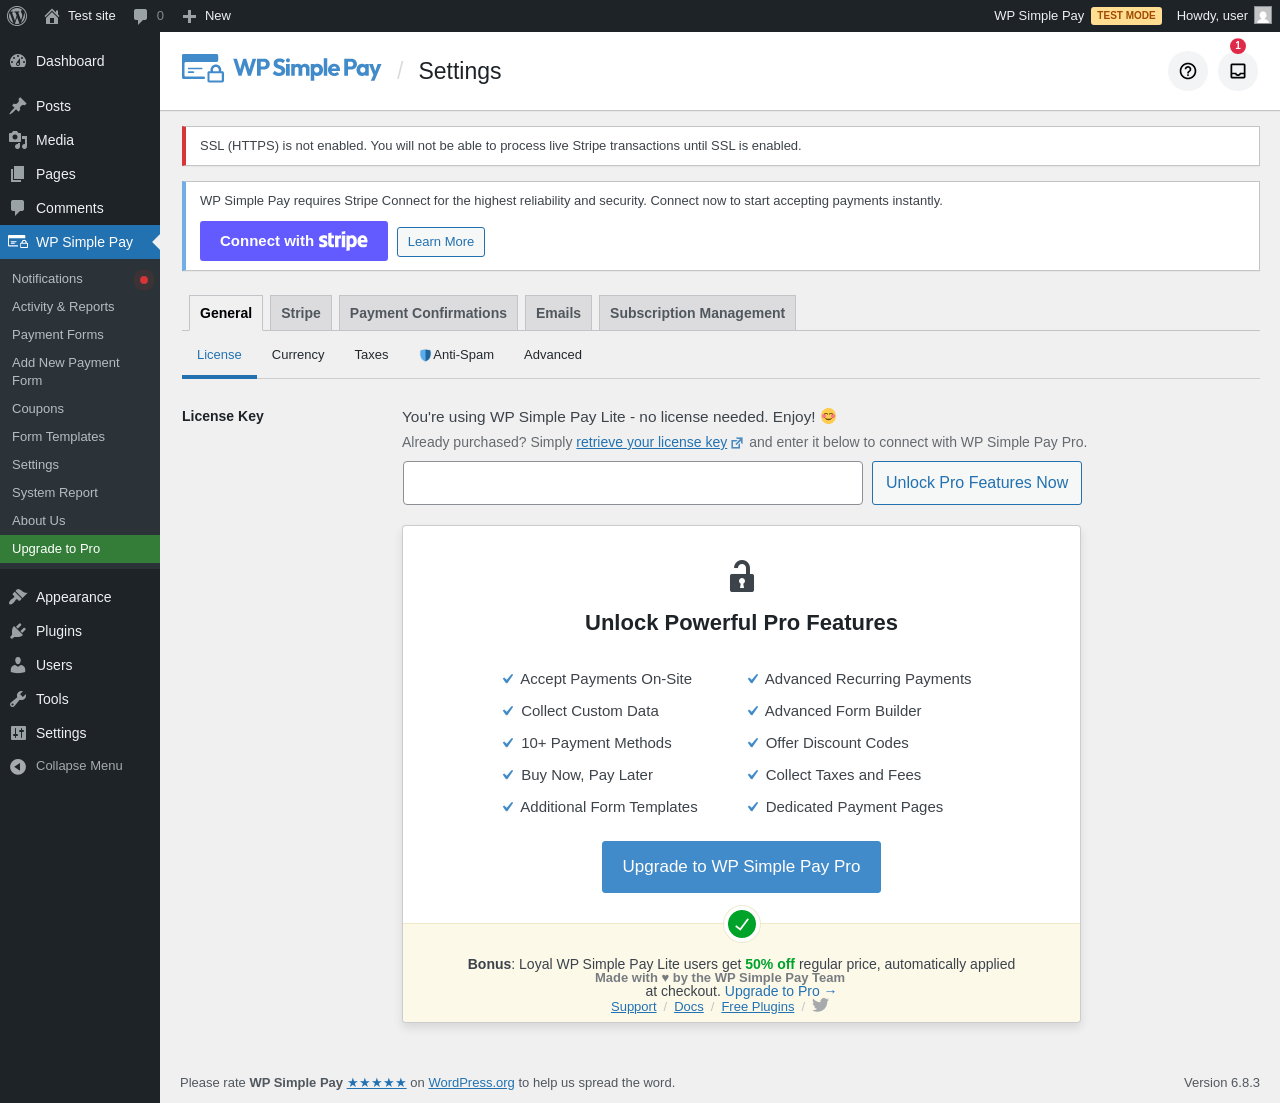The height and width of the screenshot is (1103, 1280).
Task: Click Connect with Stripe button
Action: (x=294, y=241)
